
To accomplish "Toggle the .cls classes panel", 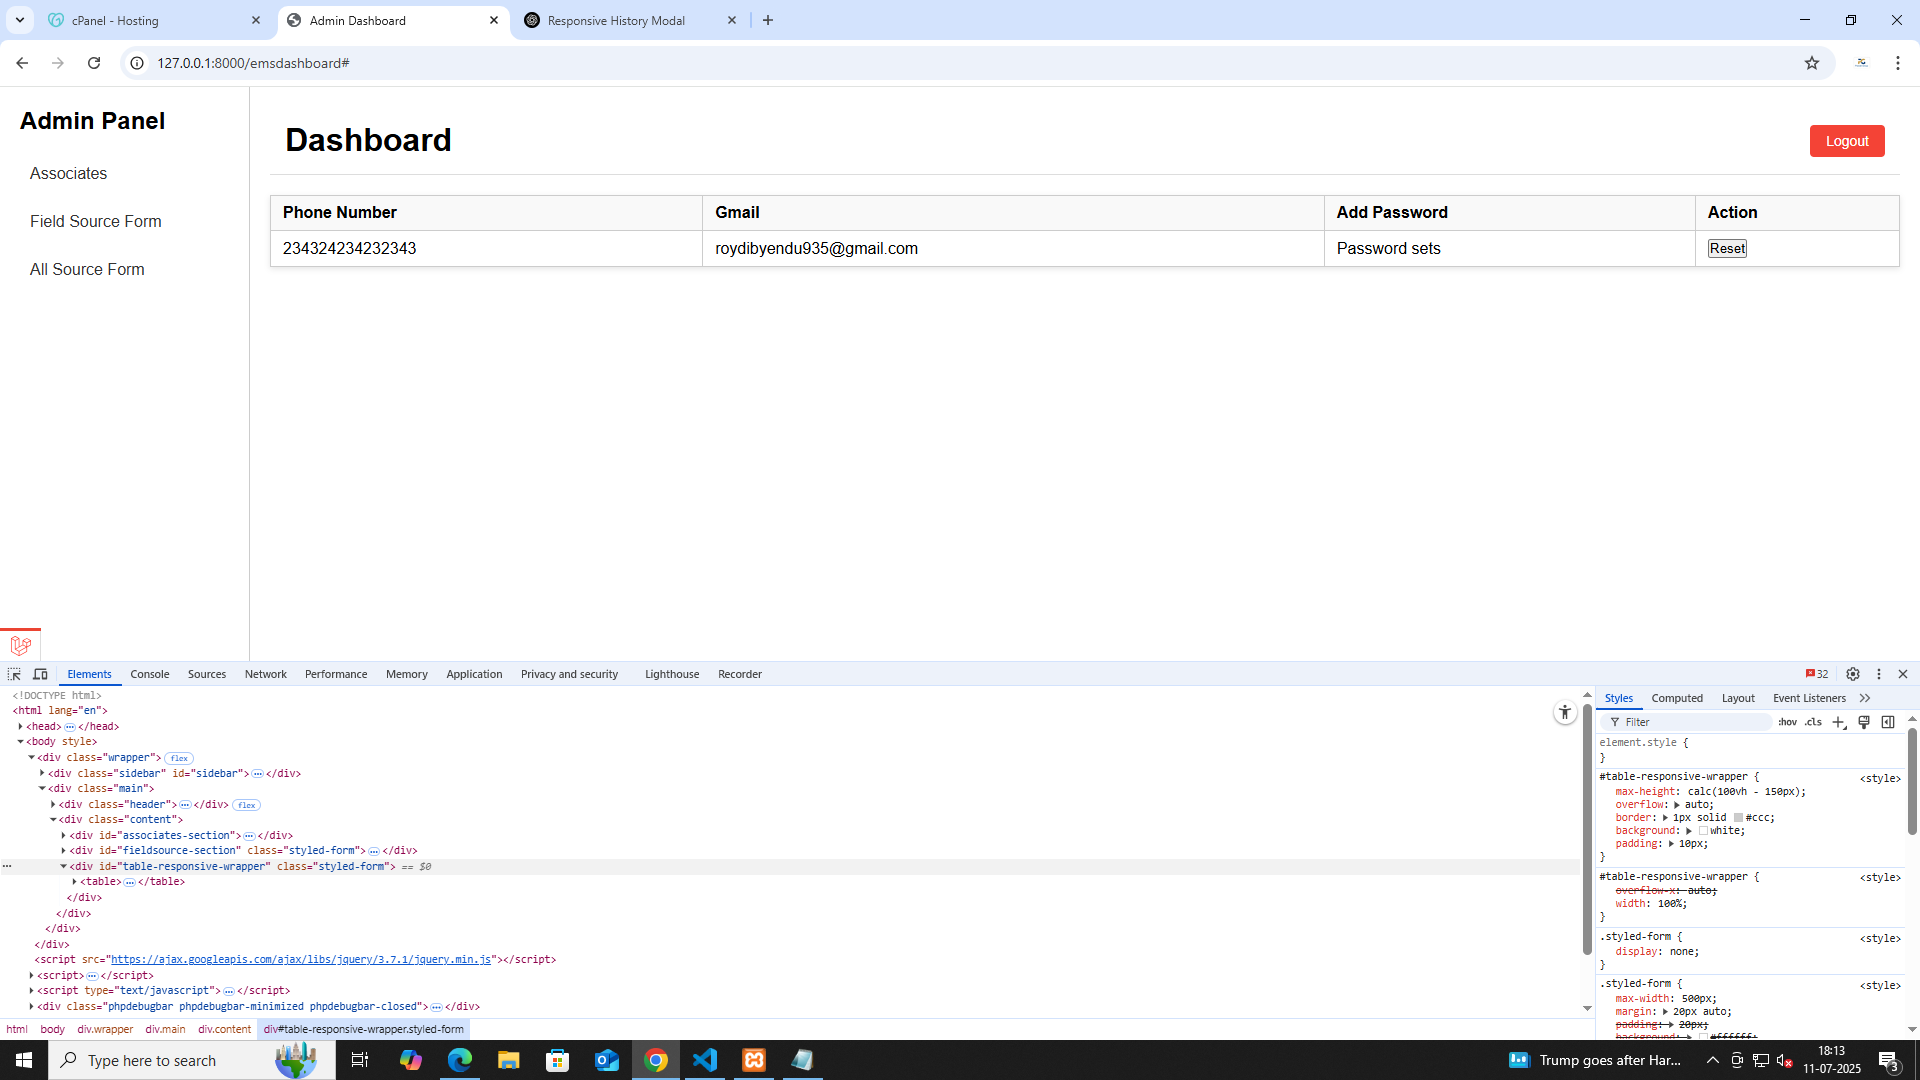I will pyautogui.click(x=1813, y=722).
